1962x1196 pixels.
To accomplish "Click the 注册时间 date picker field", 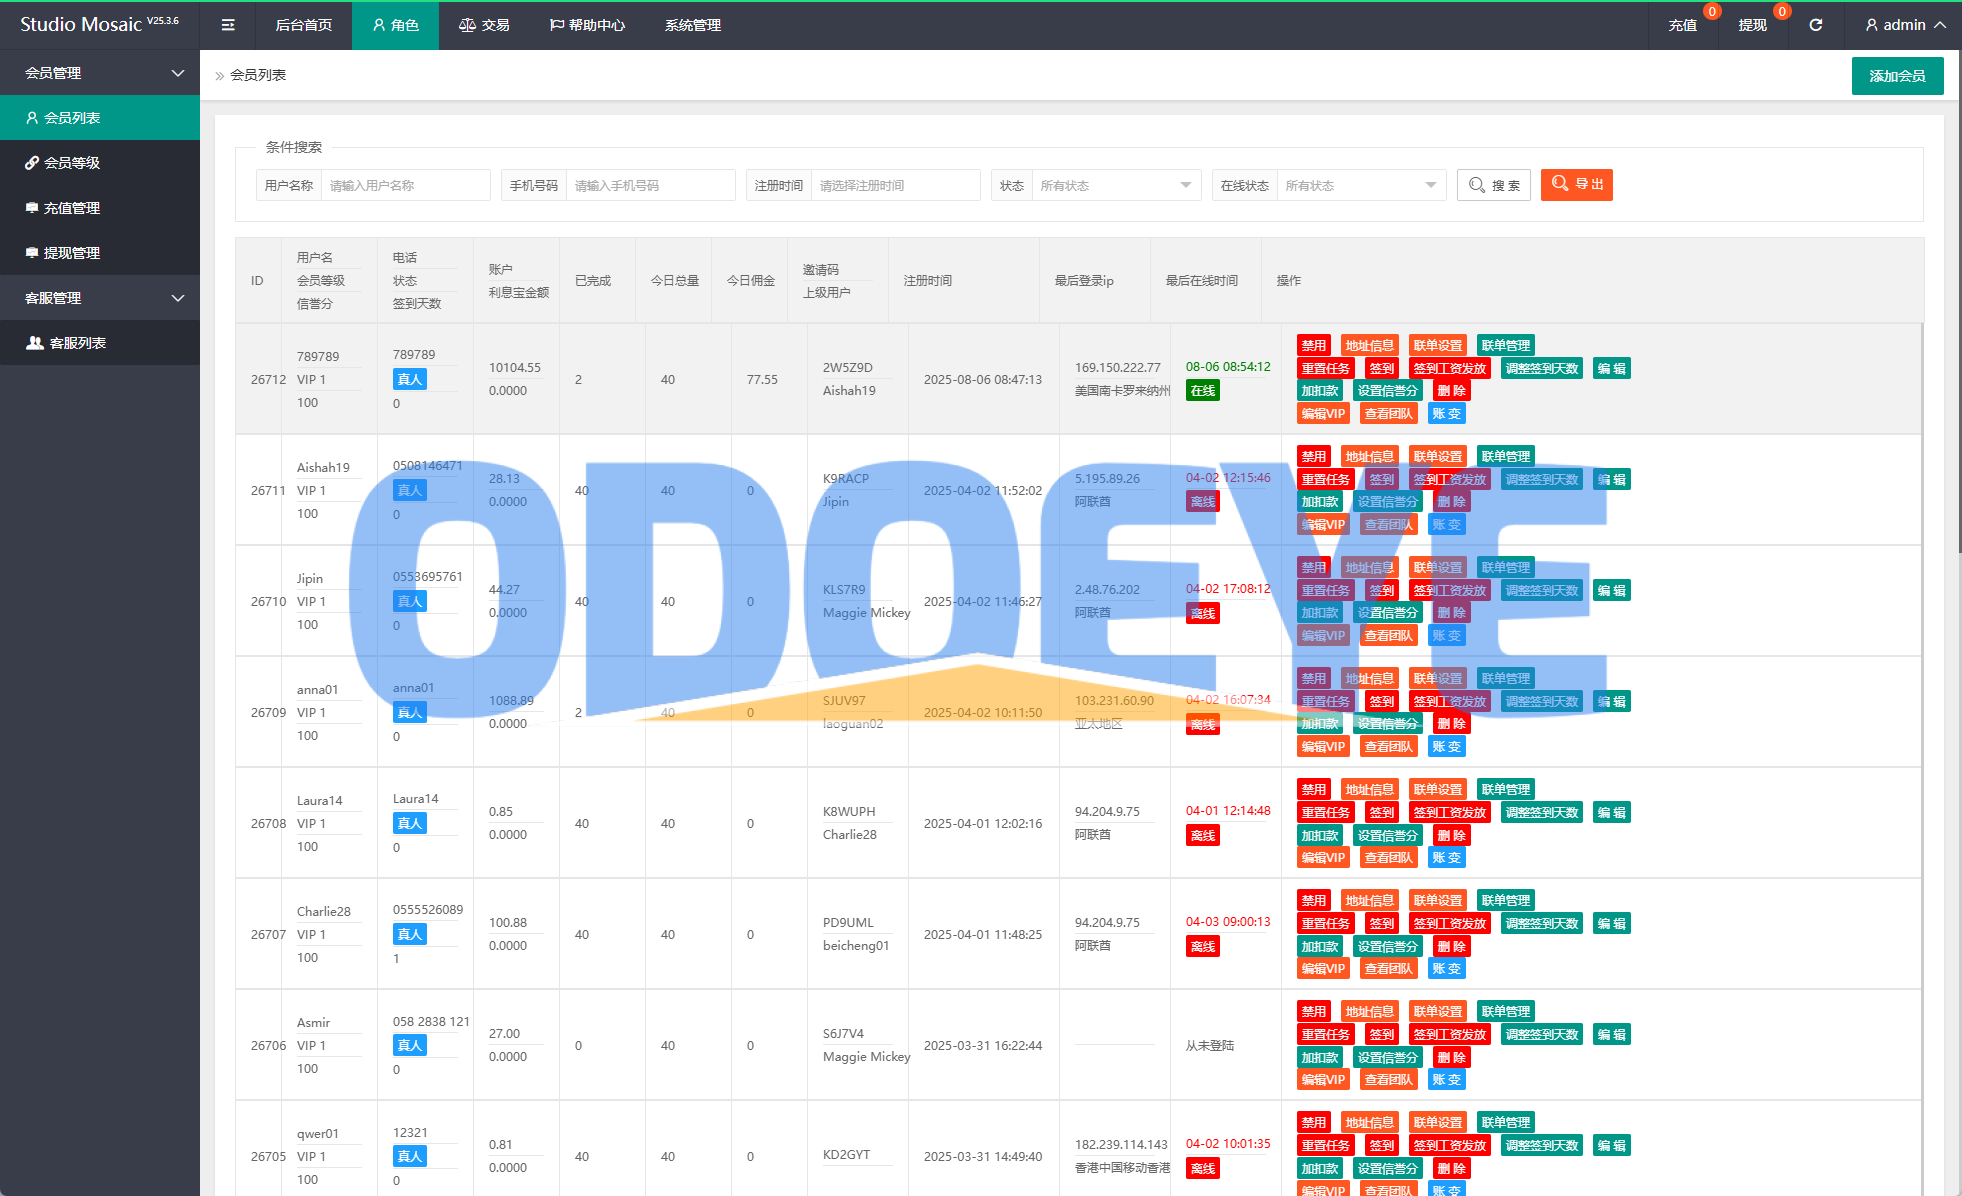I will point(893,185).
